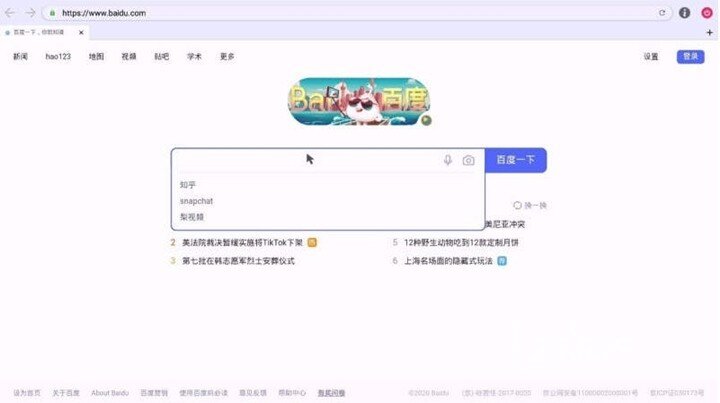The image size is (720, 403).
Task: Open 新闻 in top navigation
Action: 20,56
